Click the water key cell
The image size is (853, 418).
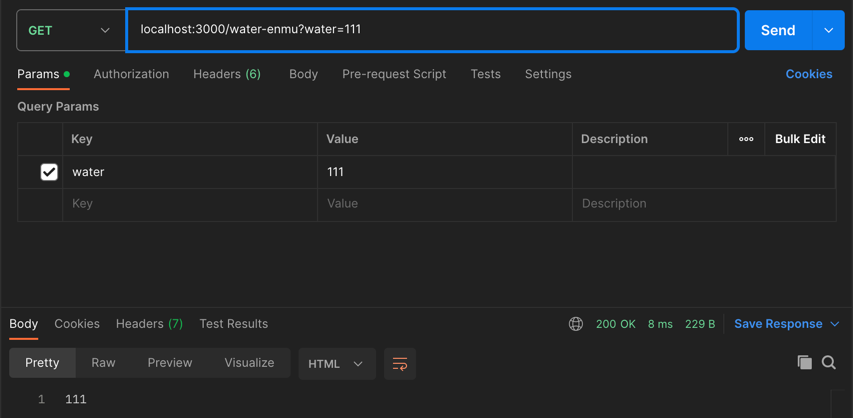(x=190, y=173)
